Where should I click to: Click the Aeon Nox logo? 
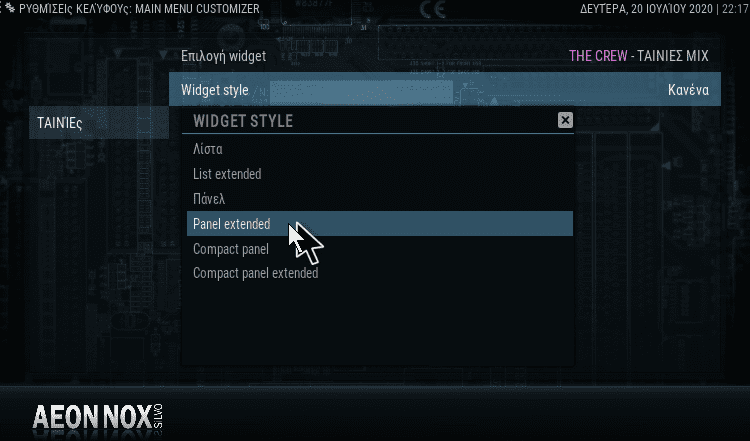pyautogui.click(x=92, y=417)
